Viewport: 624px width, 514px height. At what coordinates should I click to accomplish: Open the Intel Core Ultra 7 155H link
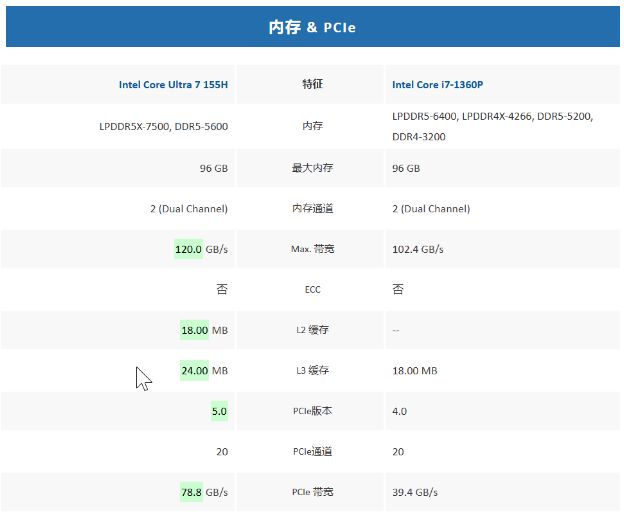[173, 84]
